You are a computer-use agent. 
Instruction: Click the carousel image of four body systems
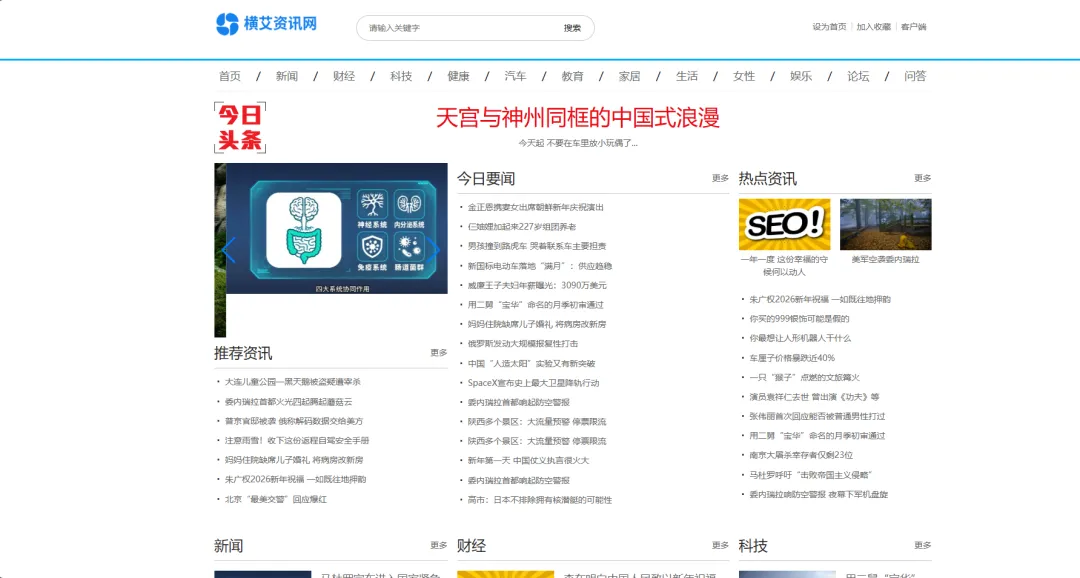pyautogui.click(x=337, y=228)
